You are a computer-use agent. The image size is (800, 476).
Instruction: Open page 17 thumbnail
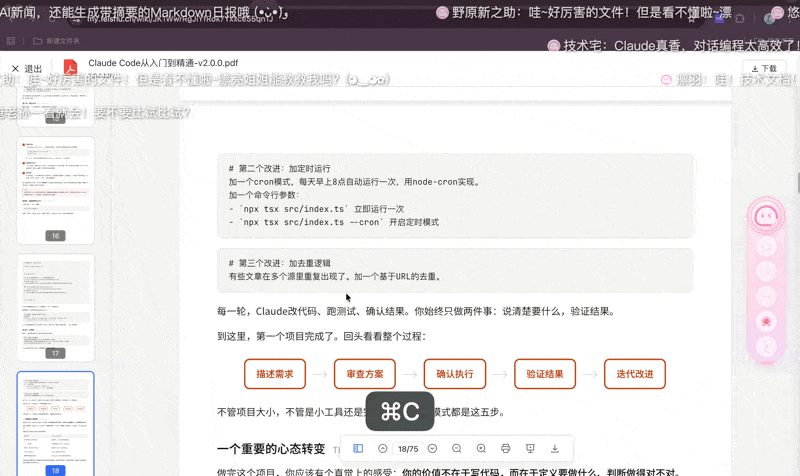tap(56, 308)
